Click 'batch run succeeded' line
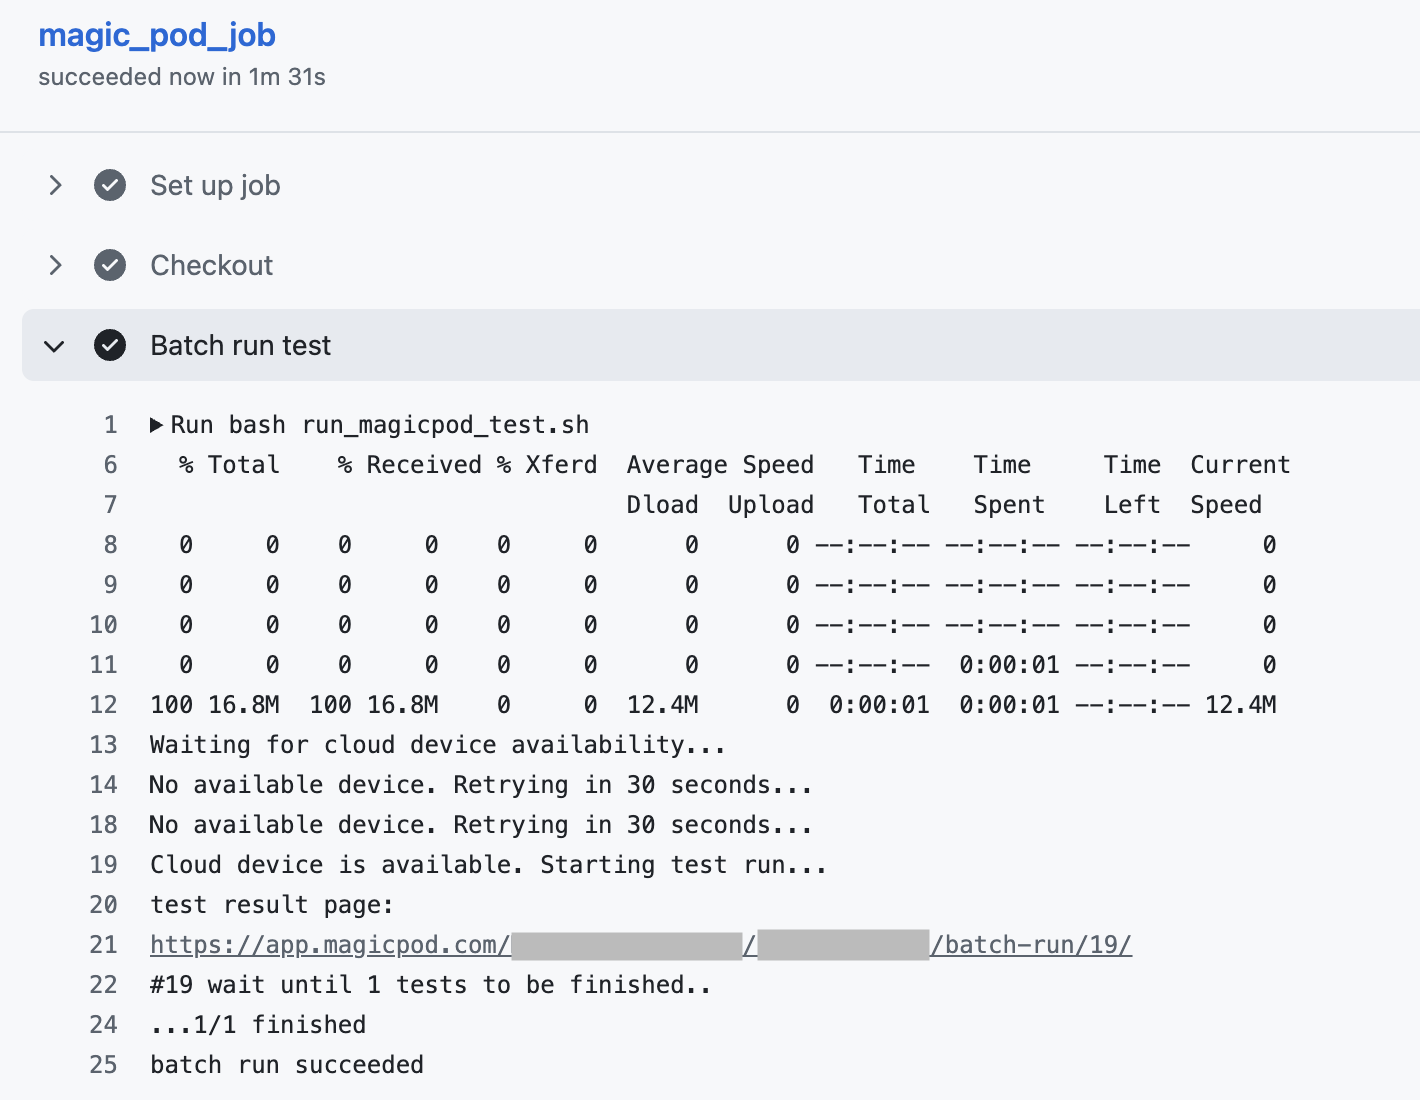This screenshot has width=1420, height=1100. [287, 1065]
